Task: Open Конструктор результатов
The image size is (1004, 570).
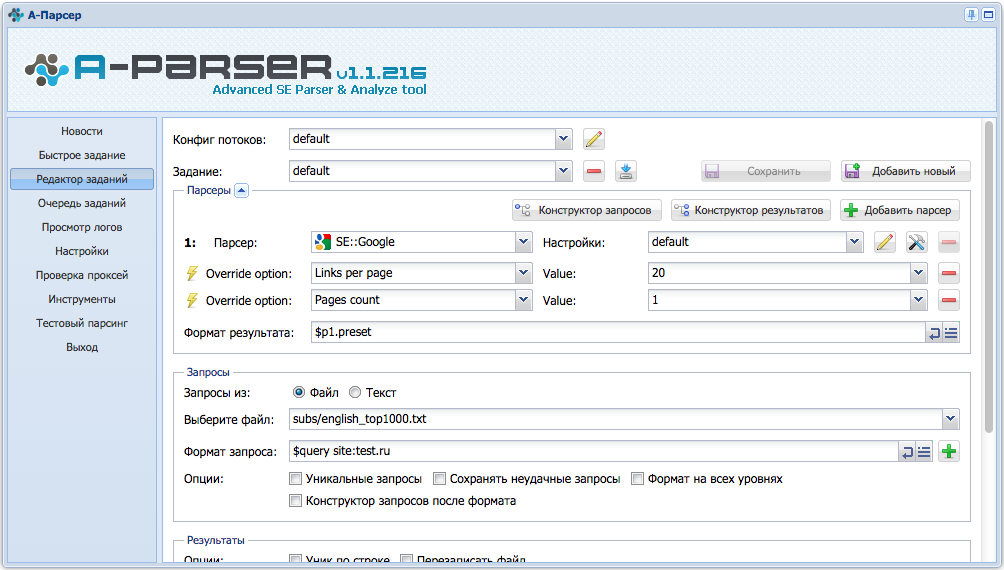Action: click(x=750, y=210)
